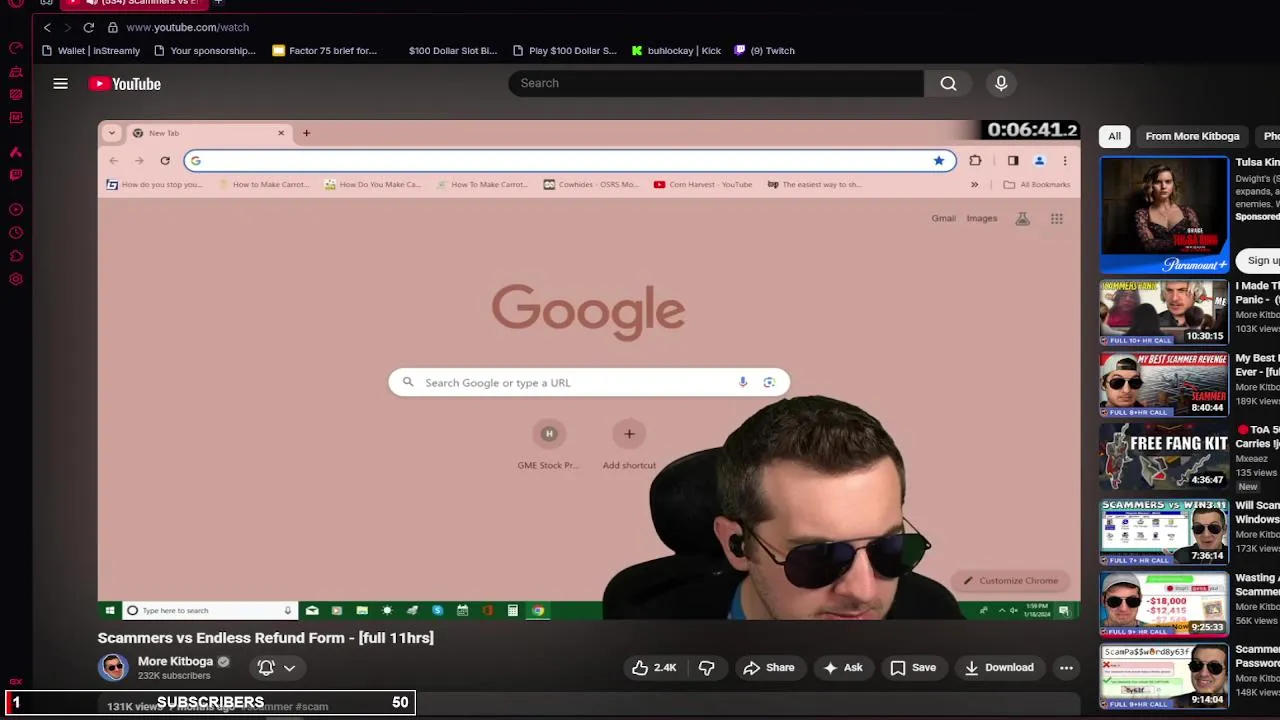Open the 9:14:04 scammer password video thumbnail
The height and width of the screenshot is (720, 1280).
[x=1164, y=676]
